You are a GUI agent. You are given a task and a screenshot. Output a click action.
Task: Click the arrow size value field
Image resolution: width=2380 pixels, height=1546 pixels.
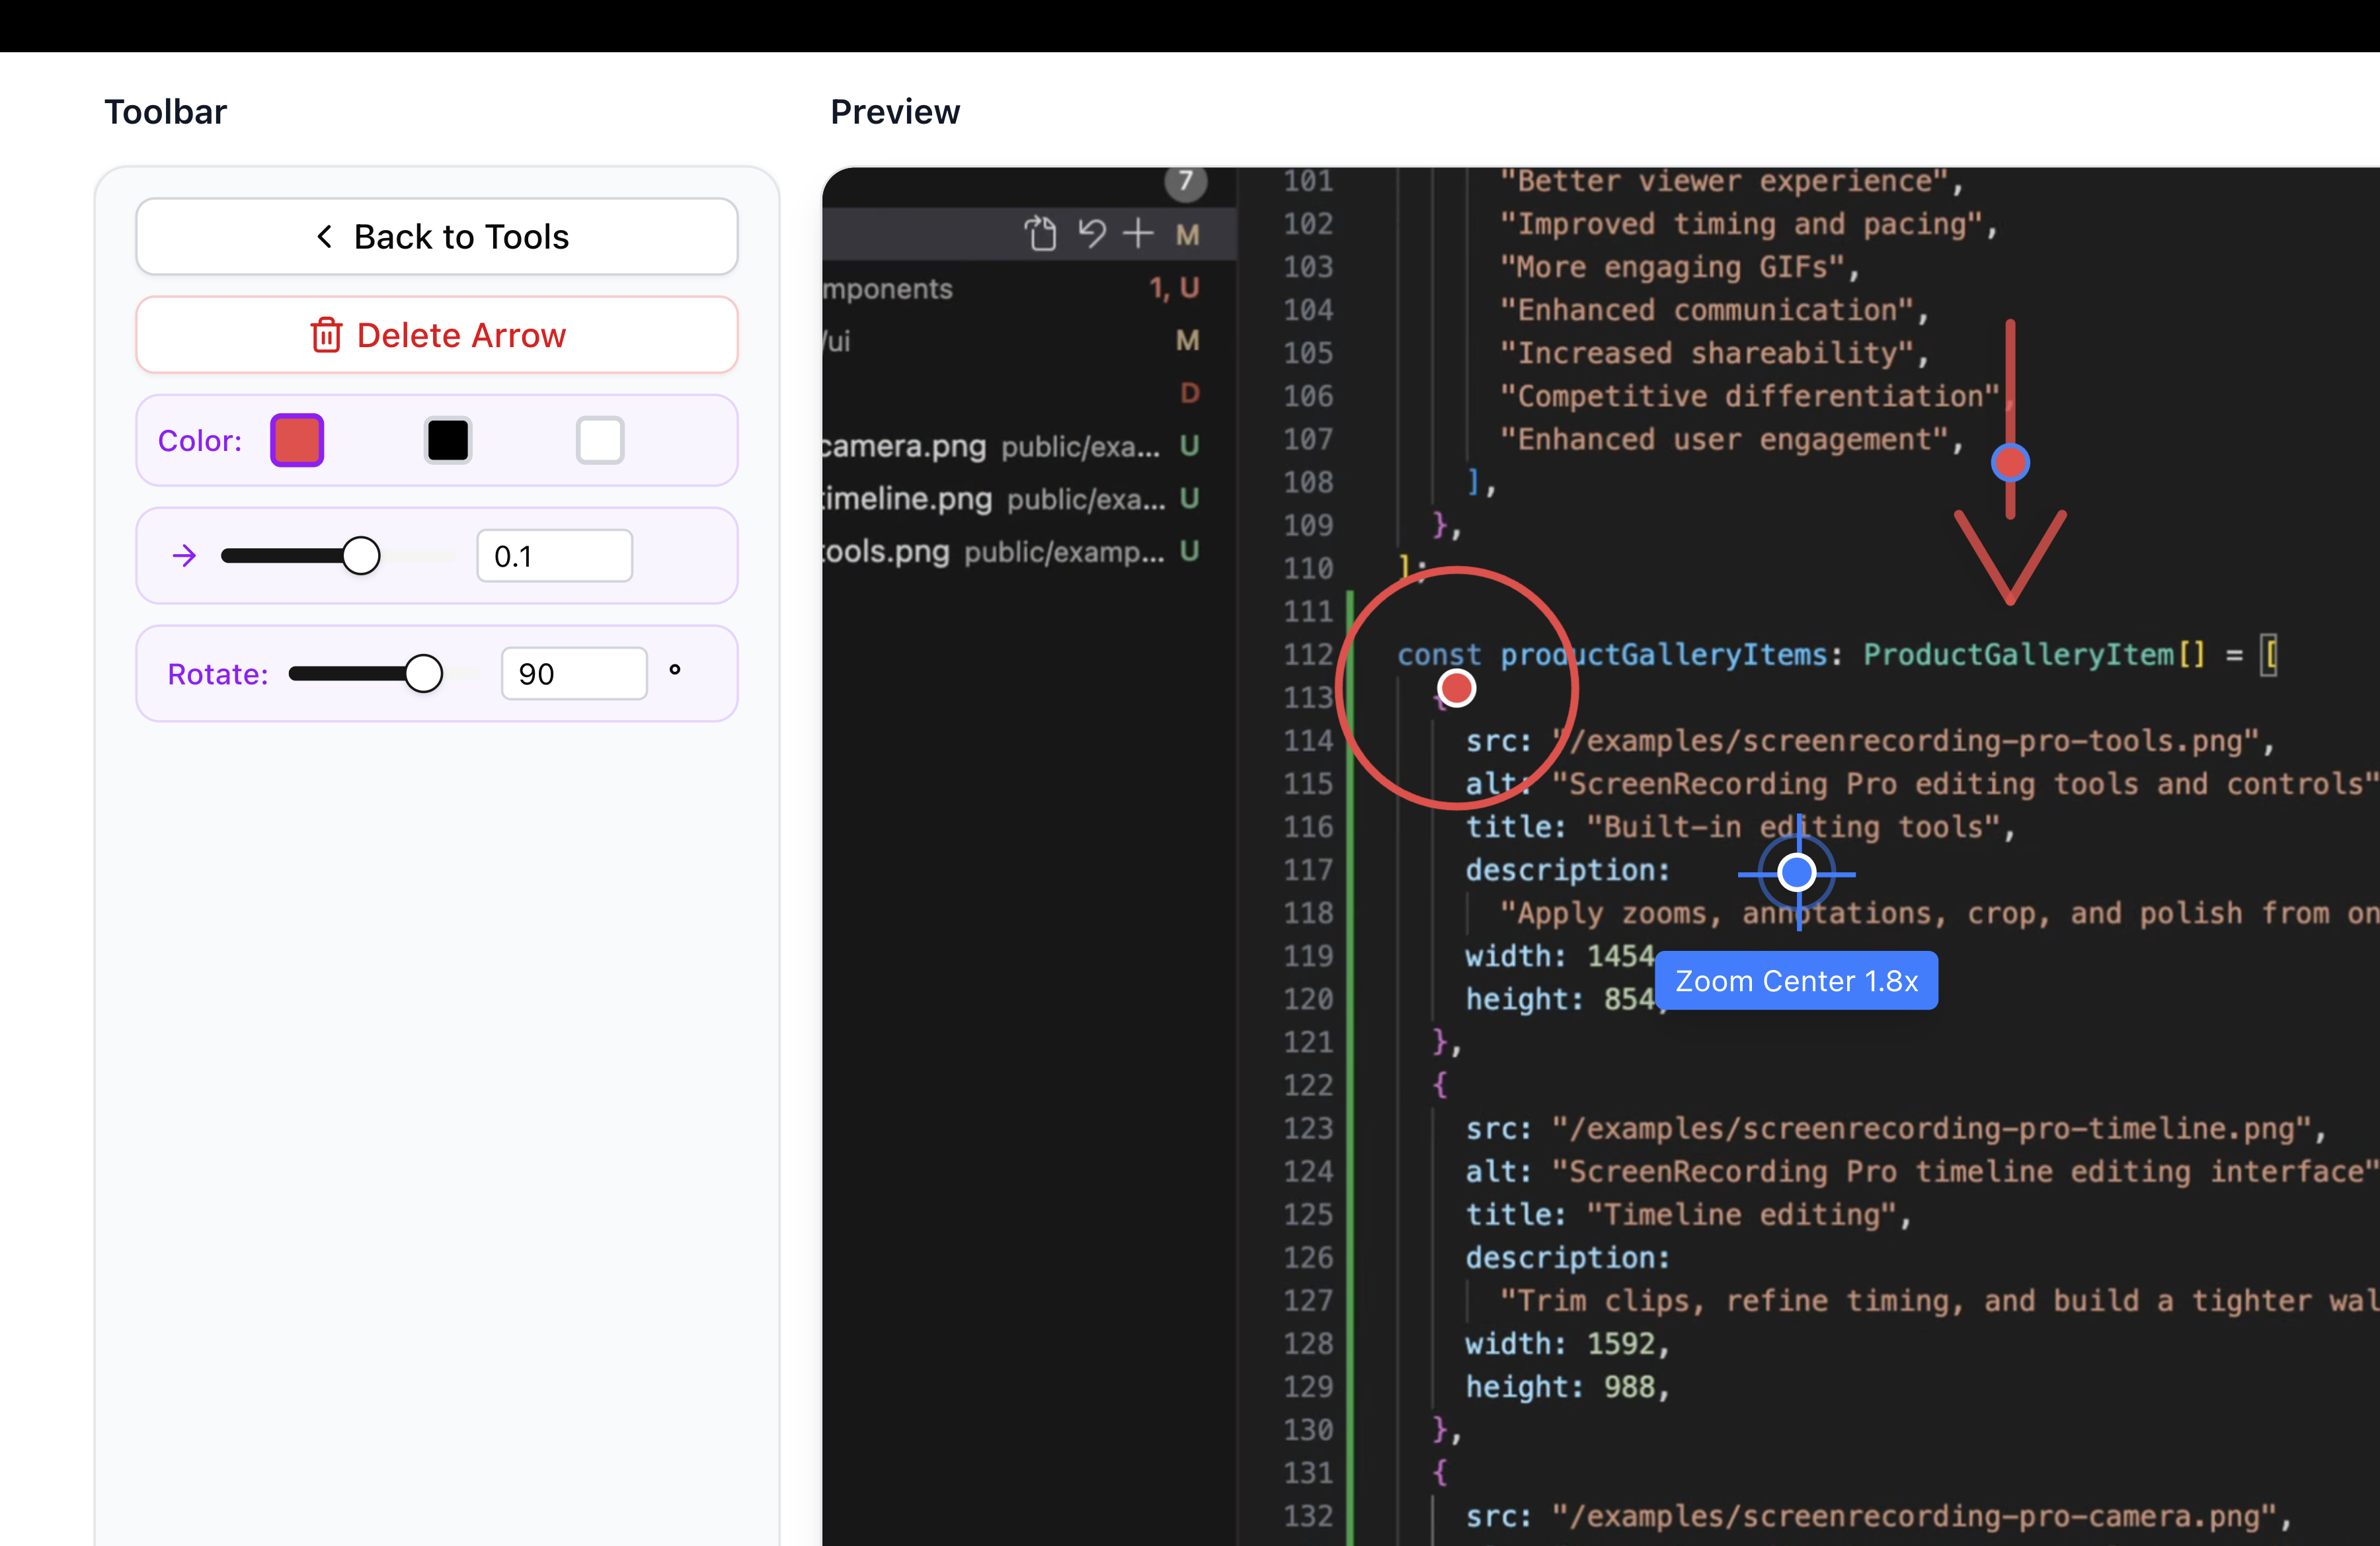554,556
